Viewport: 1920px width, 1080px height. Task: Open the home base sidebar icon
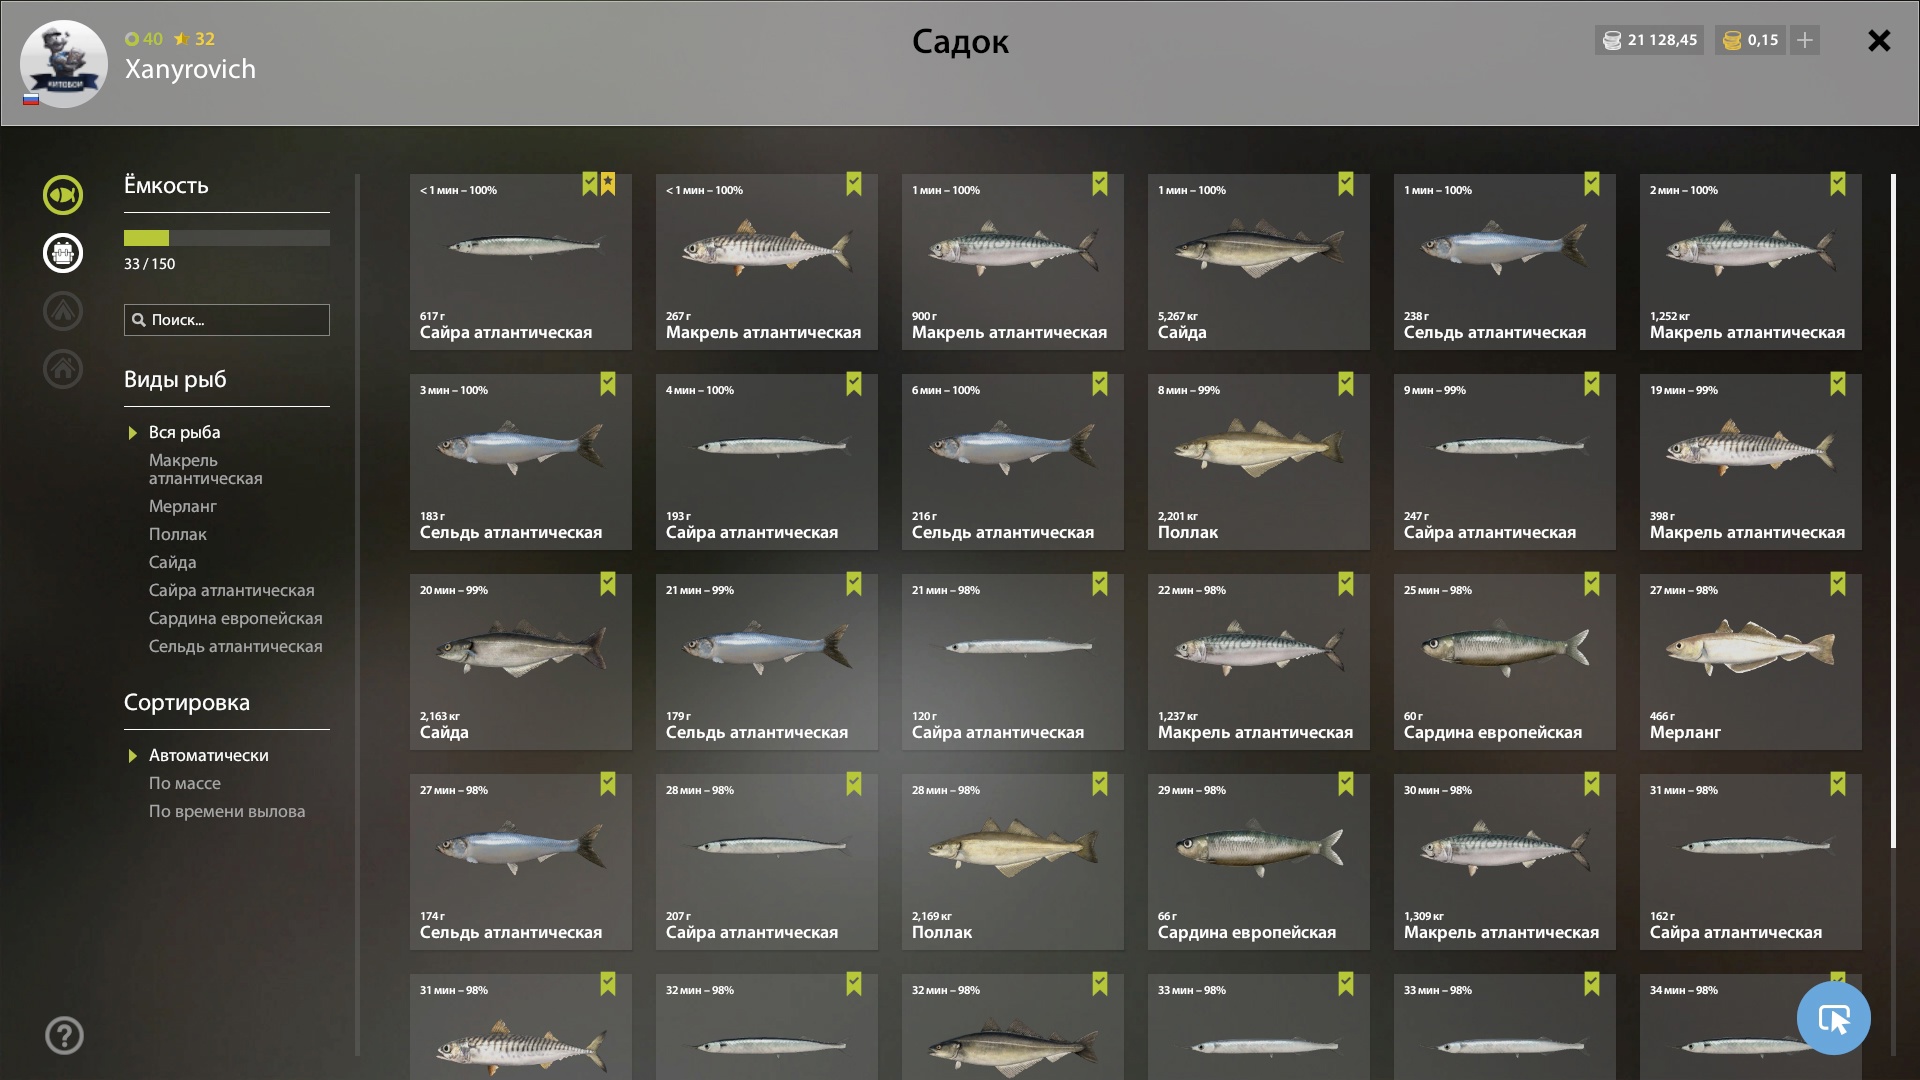pos(63,369)
